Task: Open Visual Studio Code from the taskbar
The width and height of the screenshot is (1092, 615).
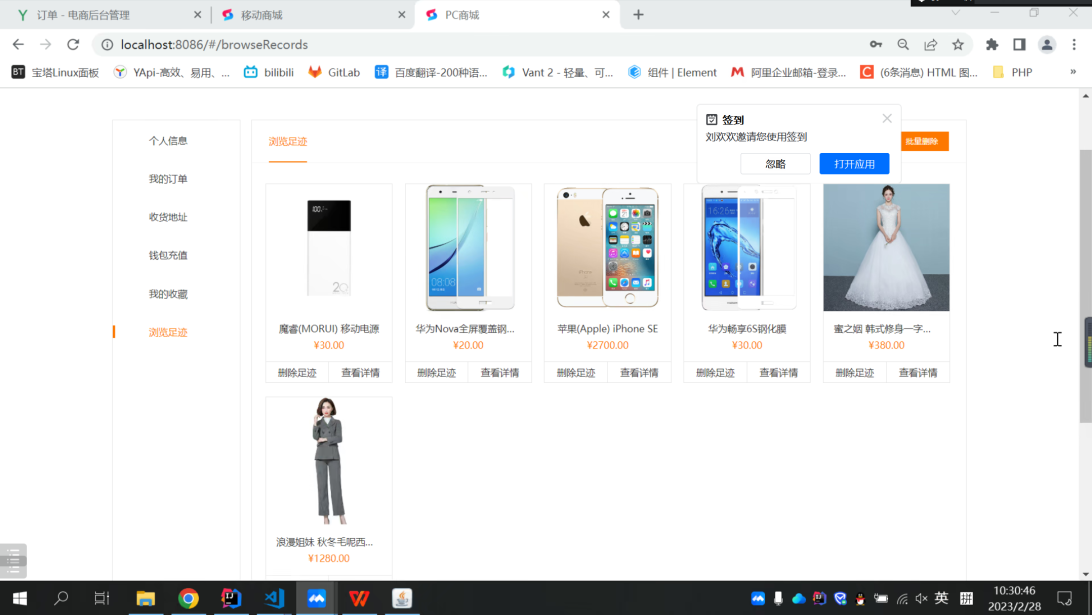Action: click(x=274, y=598)
